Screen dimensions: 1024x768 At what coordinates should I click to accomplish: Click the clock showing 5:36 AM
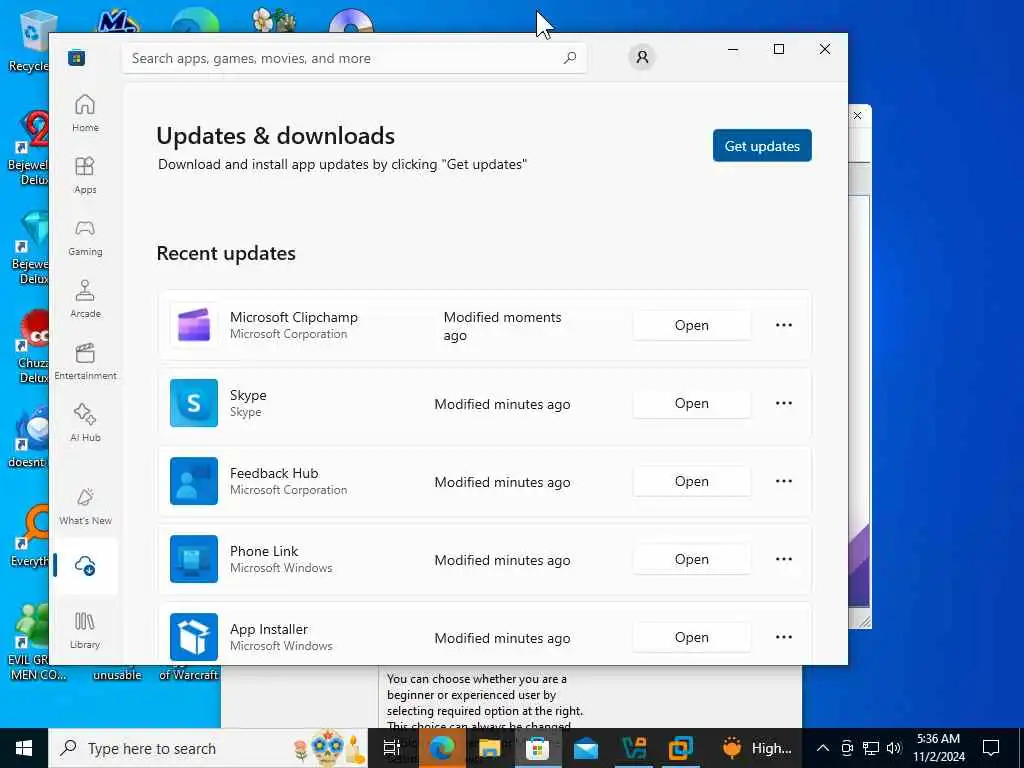pos(938,739)
